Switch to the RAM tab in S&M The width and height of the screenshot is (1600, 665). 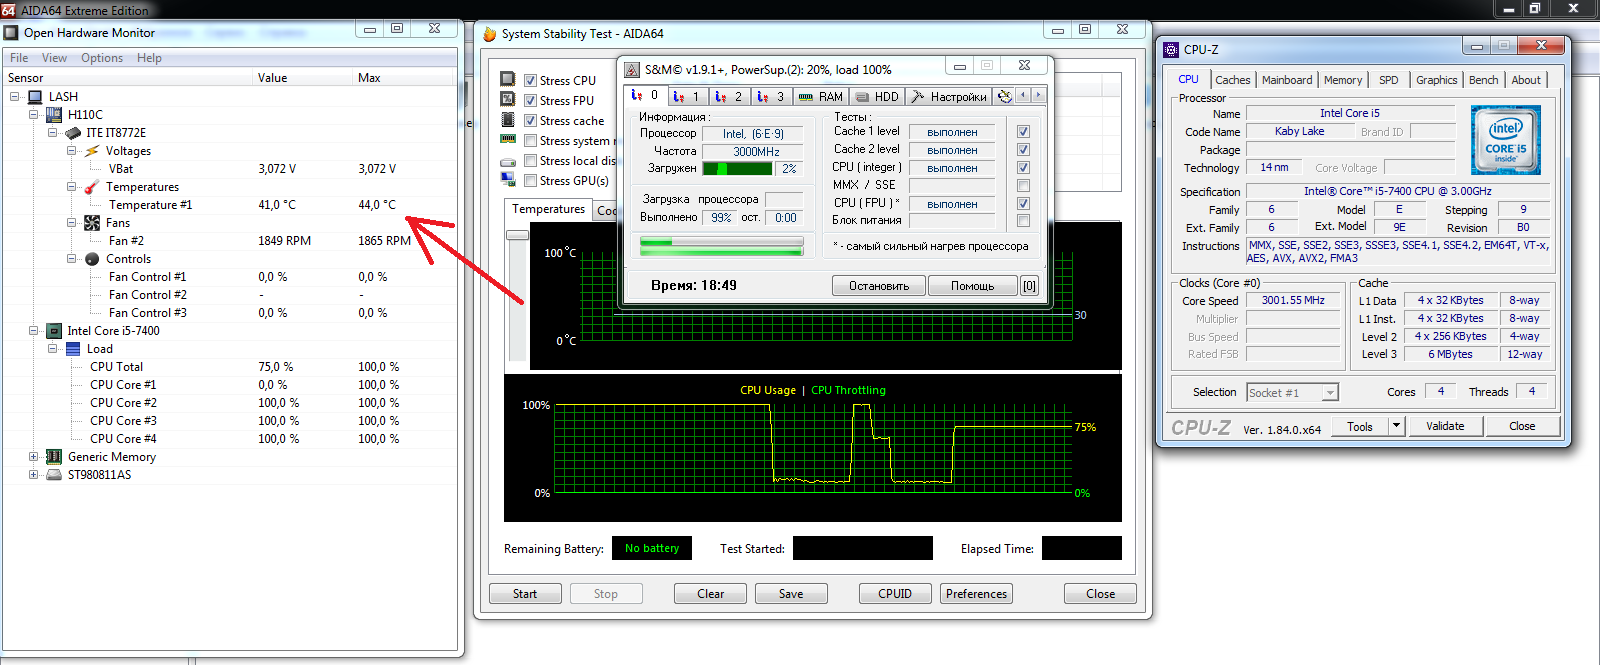(x=821, y=96)
